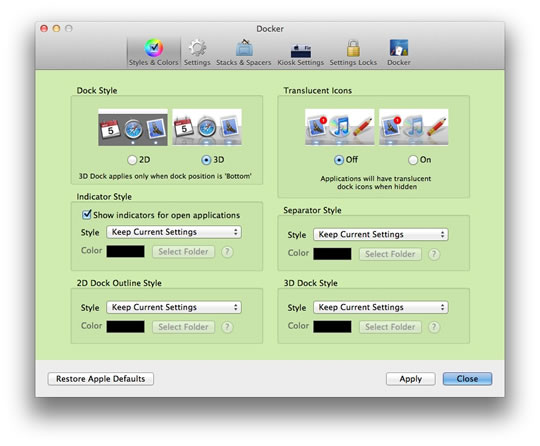This screenshot has height=446, width=540.
Task: Click Select Folder in Indicator Style
Action: (x=184, y=252)
